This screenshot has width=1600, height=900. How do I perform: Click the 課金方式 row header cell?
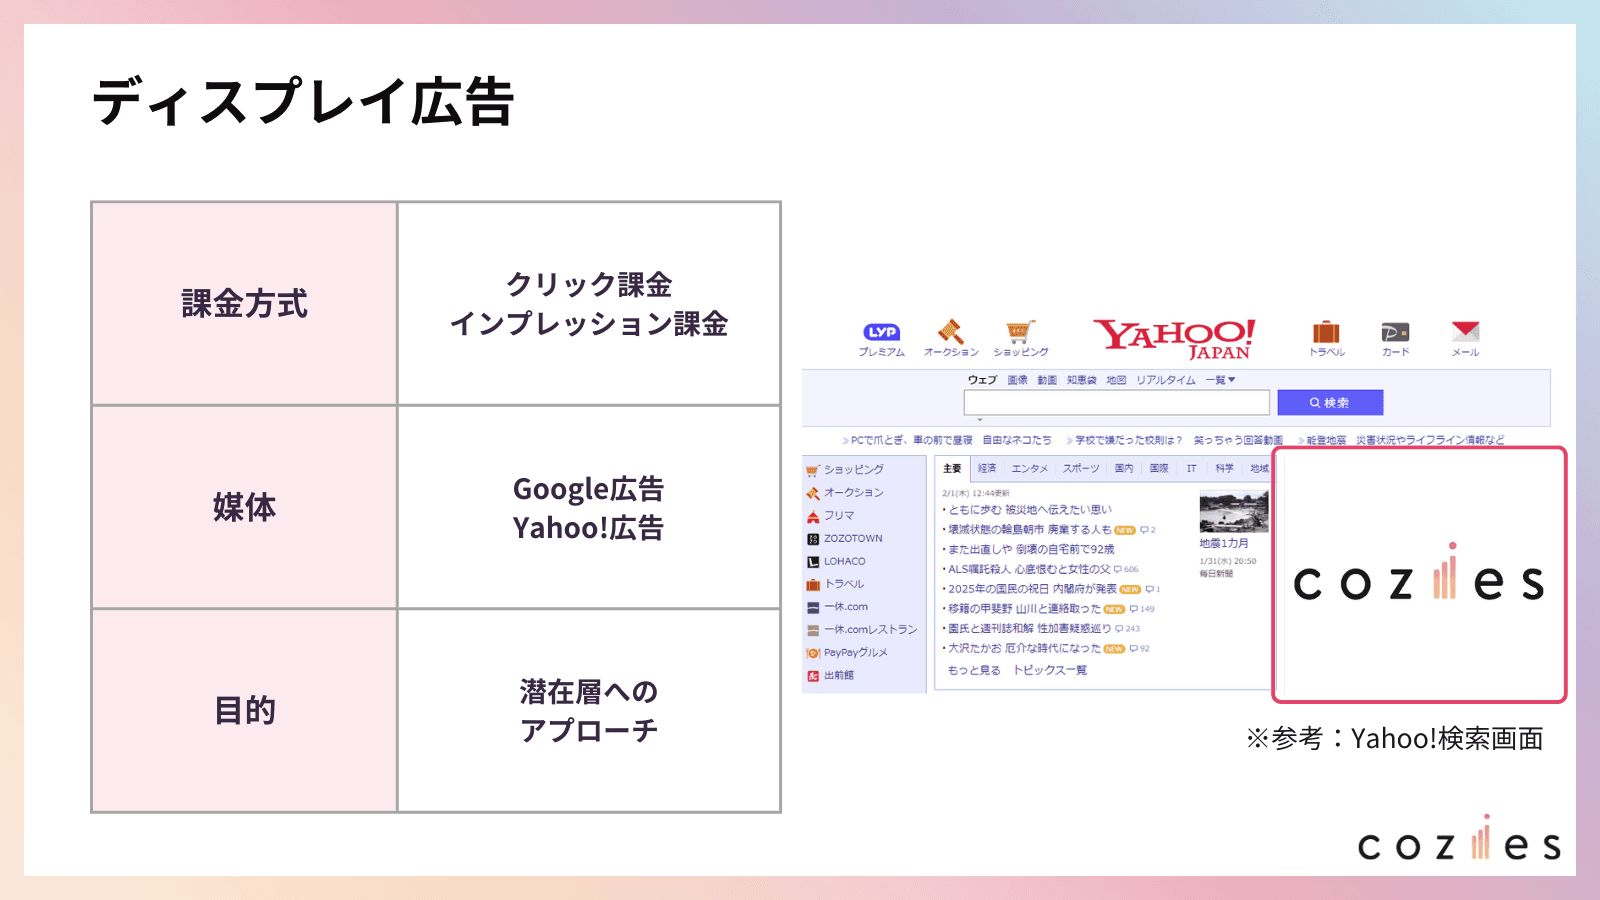click(244, 304)
